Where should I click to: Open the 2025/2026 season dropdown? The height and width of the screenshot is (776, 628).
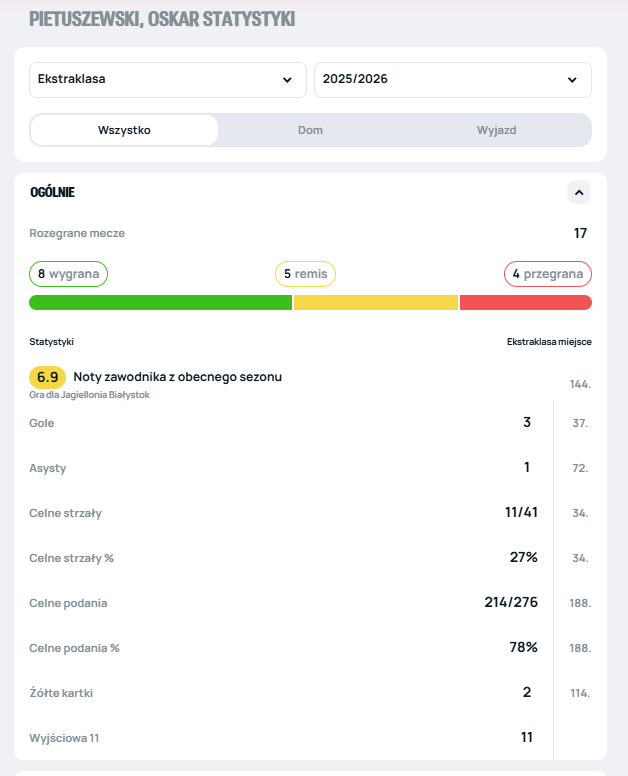pos(452,80)
